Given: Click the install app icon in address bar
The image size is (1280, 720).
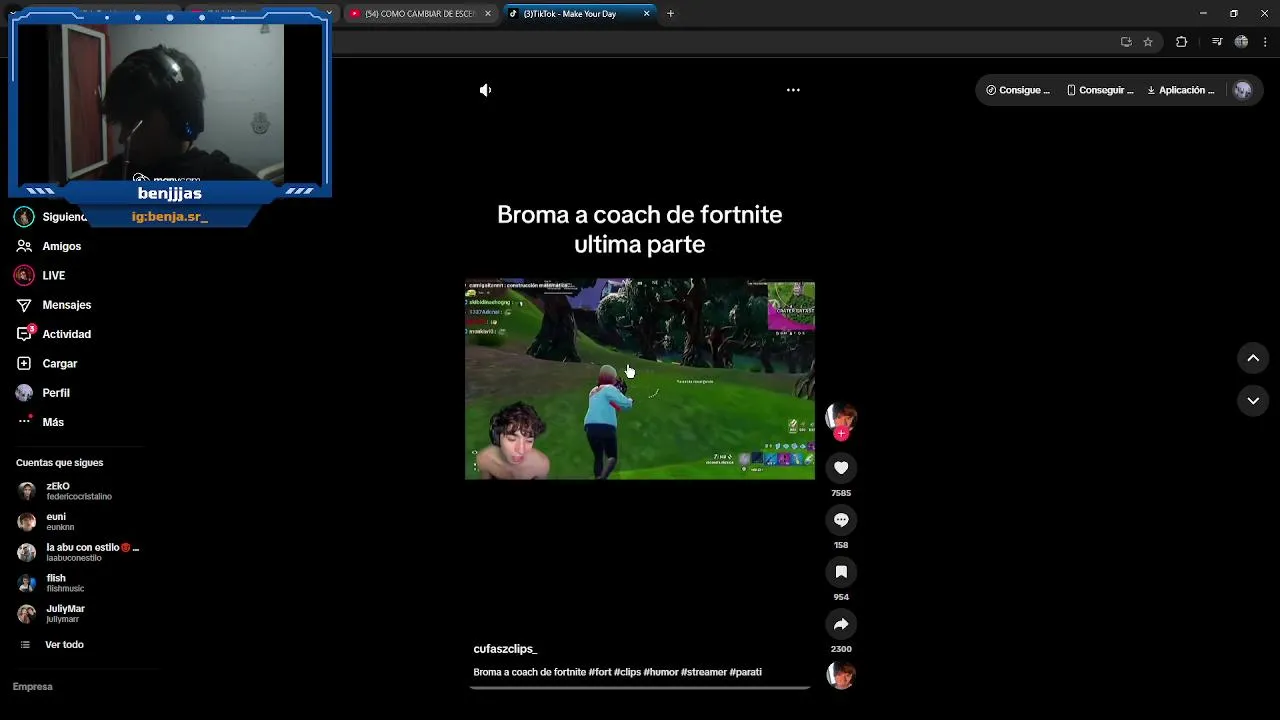Looking at the screenshot, I should tap(1126, 42).
